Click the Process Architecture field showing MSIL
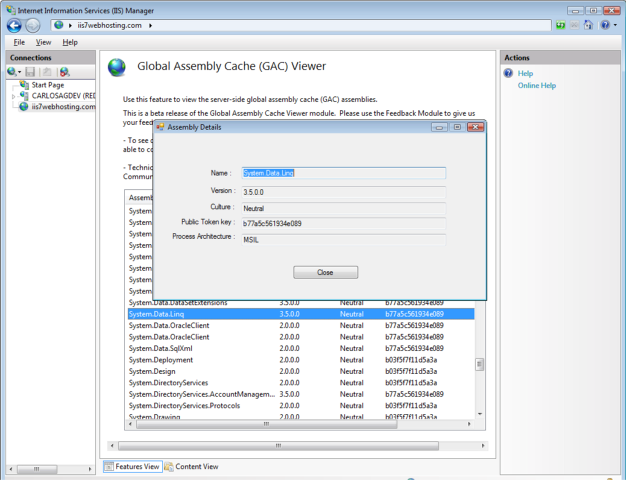Viewport: 626px width, 480px height. coord(343,240)
